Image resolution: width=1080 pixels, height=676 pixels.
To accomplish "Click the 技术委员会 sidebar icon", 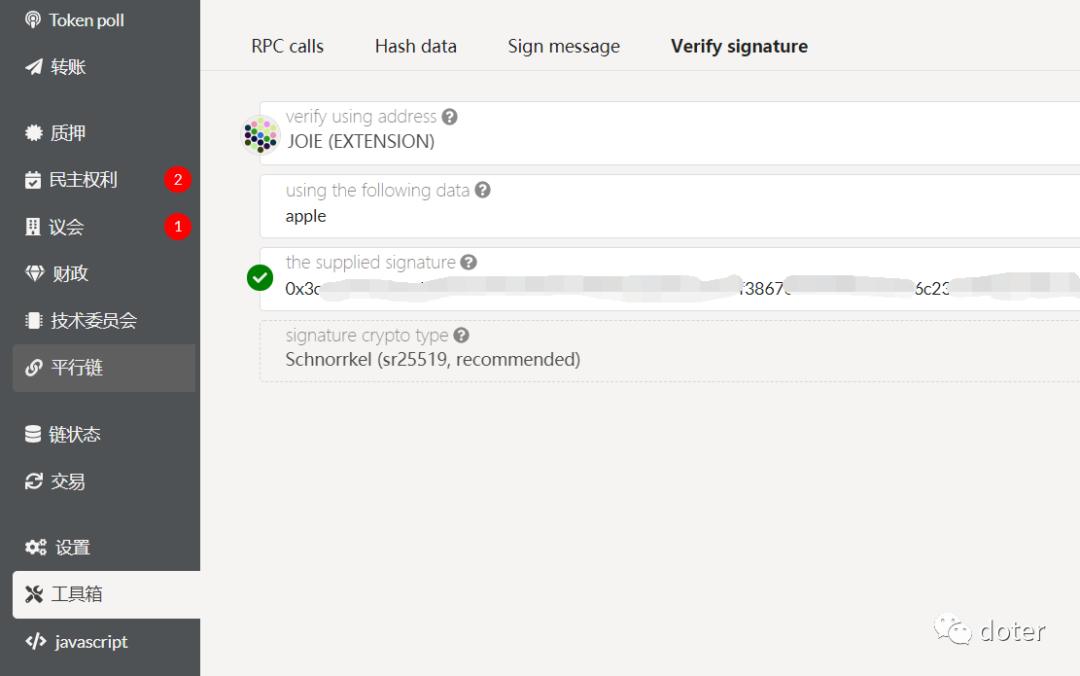I will click(34, 321).
